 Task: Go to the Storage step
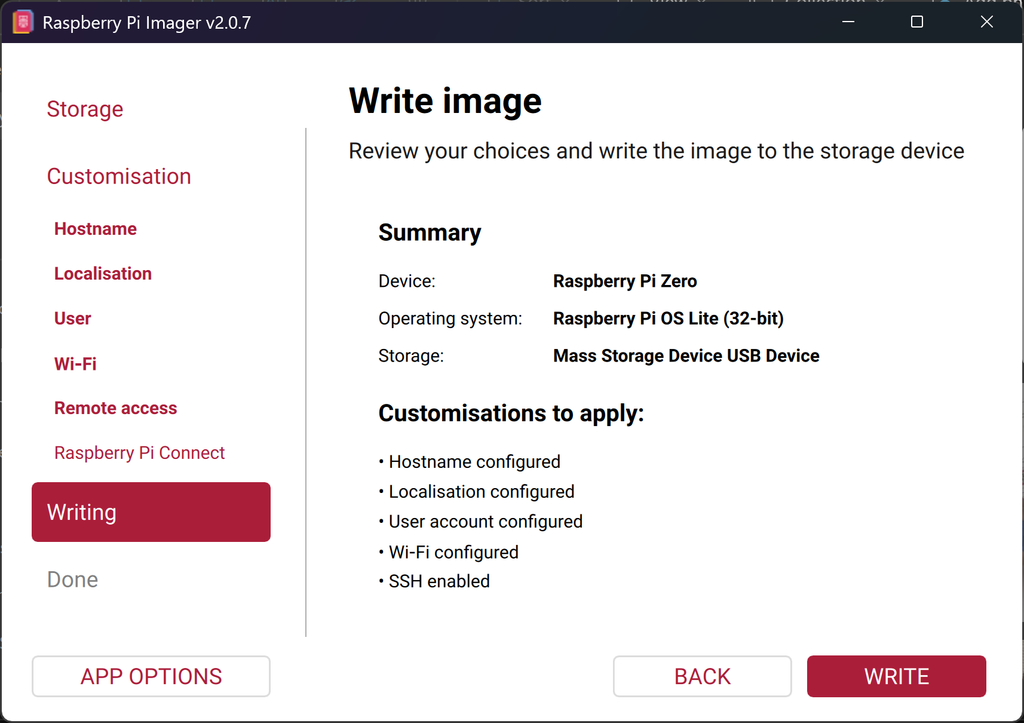tap(85, 109)
